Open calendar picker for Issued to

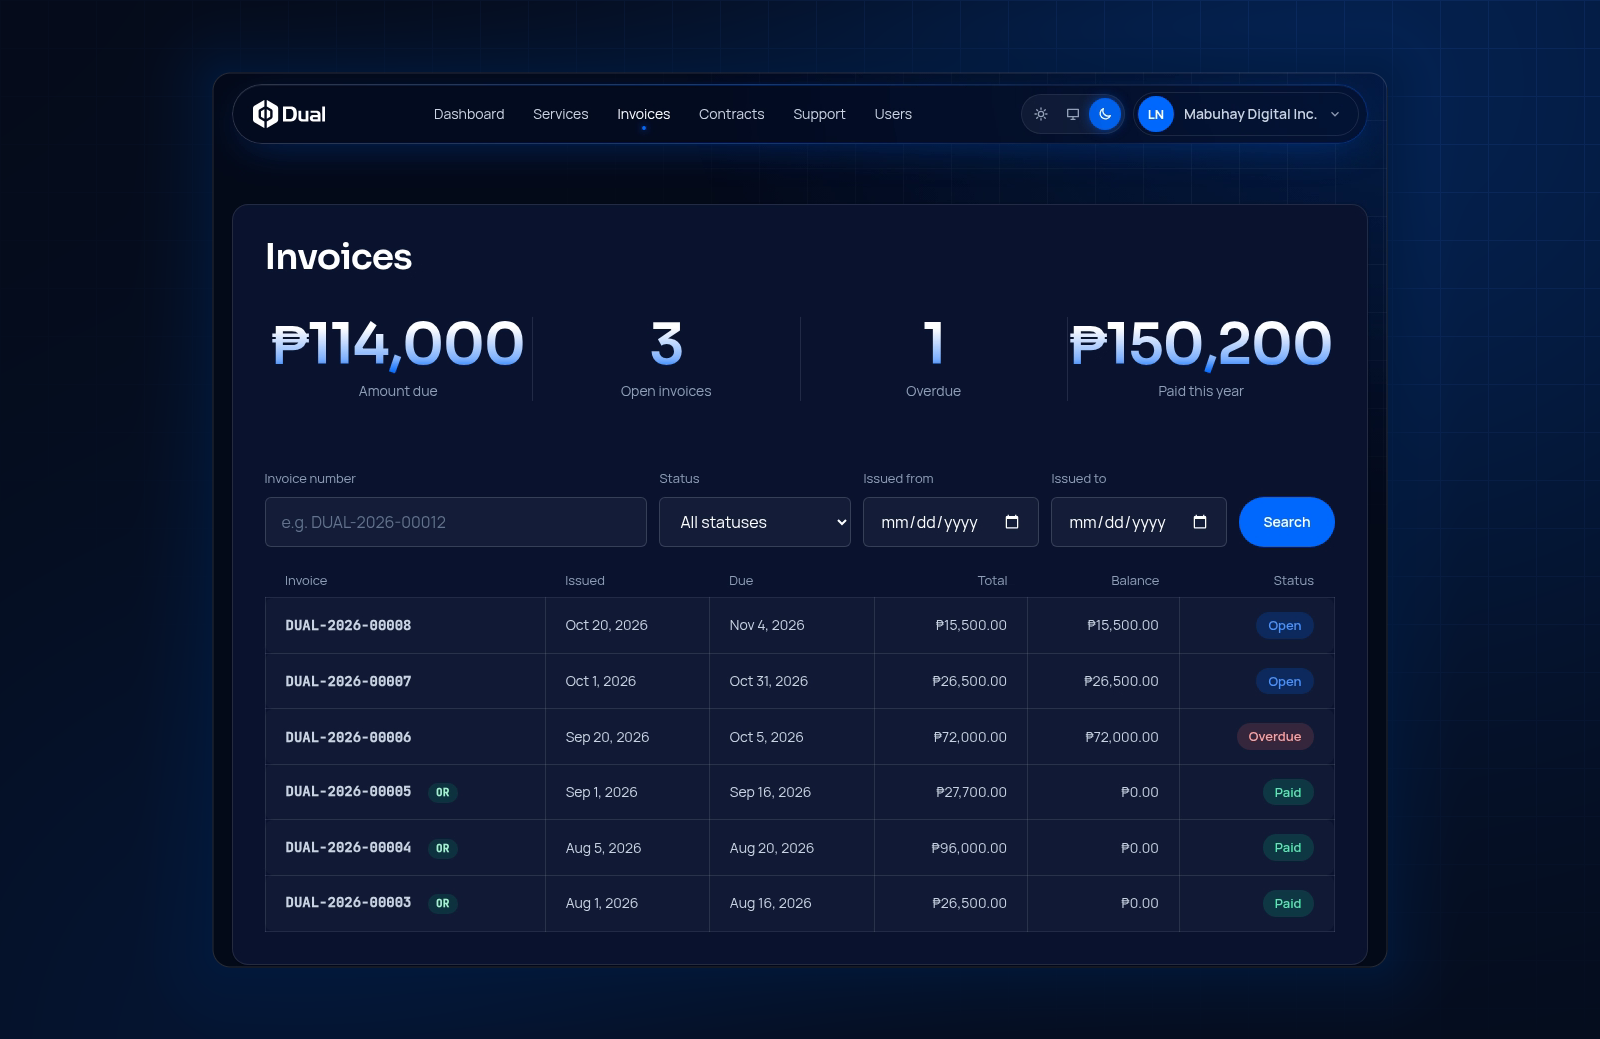click(x=1200, y=522)
